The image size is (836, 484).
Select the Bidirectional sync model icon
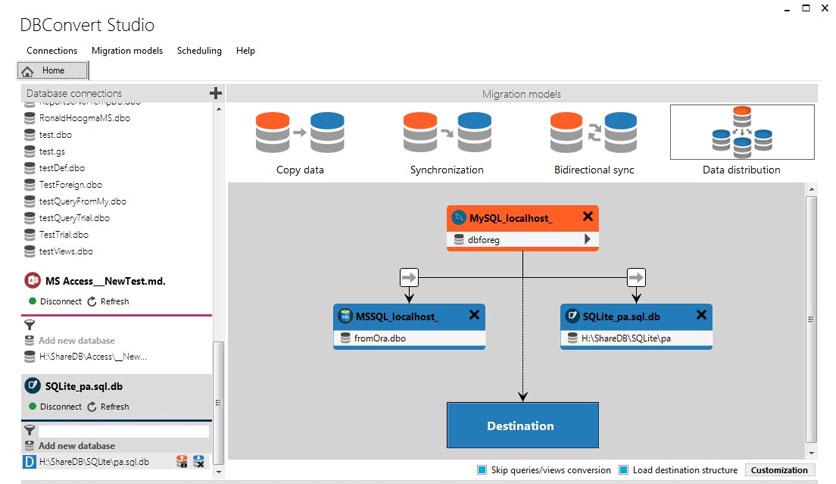tap(593, 132)
